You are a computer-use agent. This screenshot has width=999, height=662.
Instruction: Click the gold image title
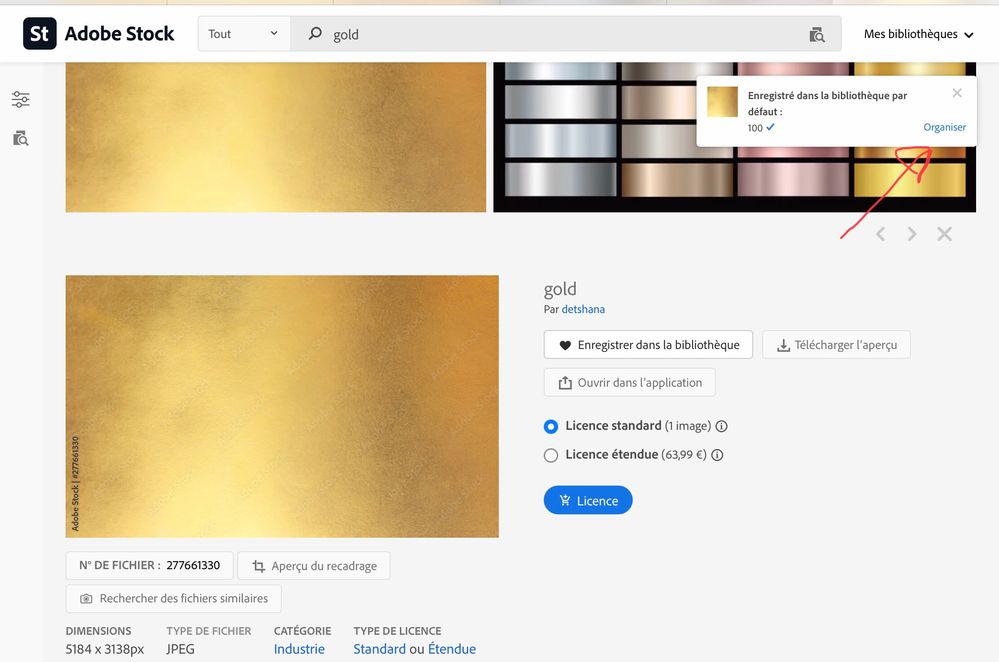[560, 289]
